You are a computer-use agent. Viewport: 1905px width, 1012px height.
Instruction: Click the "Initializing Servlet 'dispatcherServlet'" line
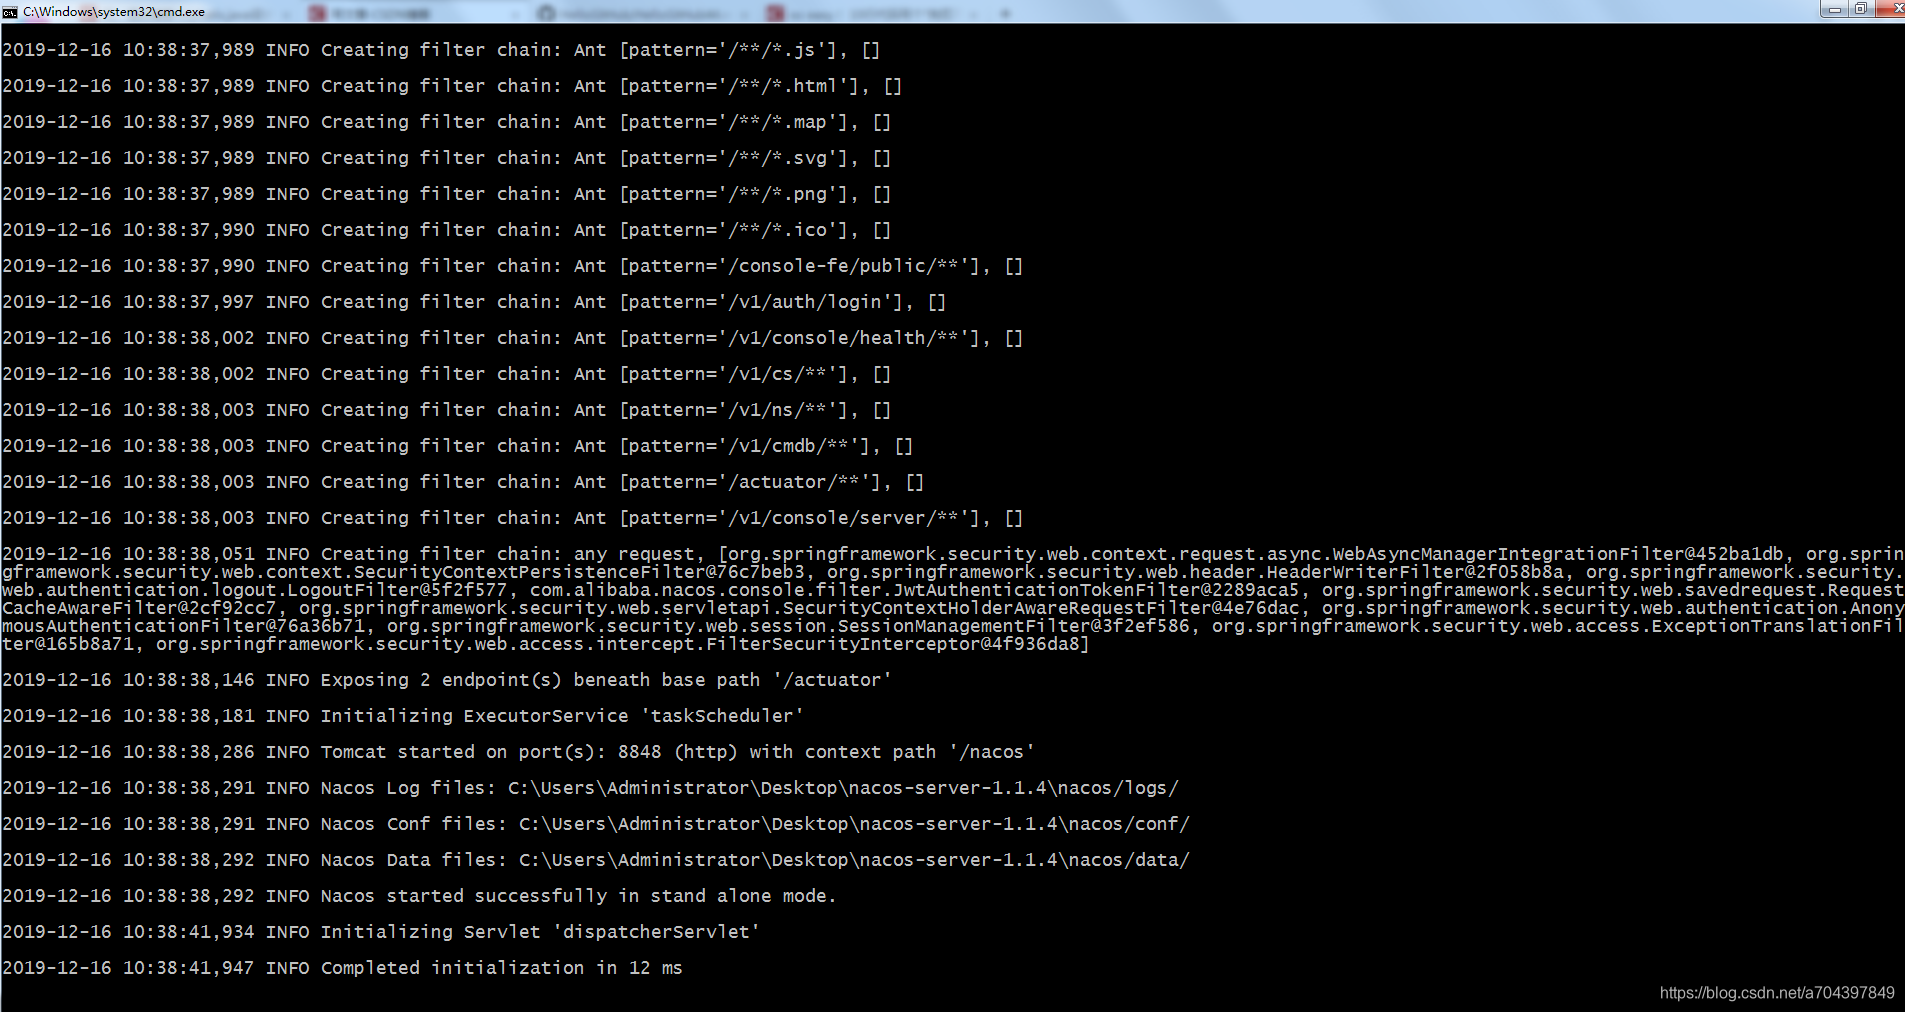coord(381,932)
